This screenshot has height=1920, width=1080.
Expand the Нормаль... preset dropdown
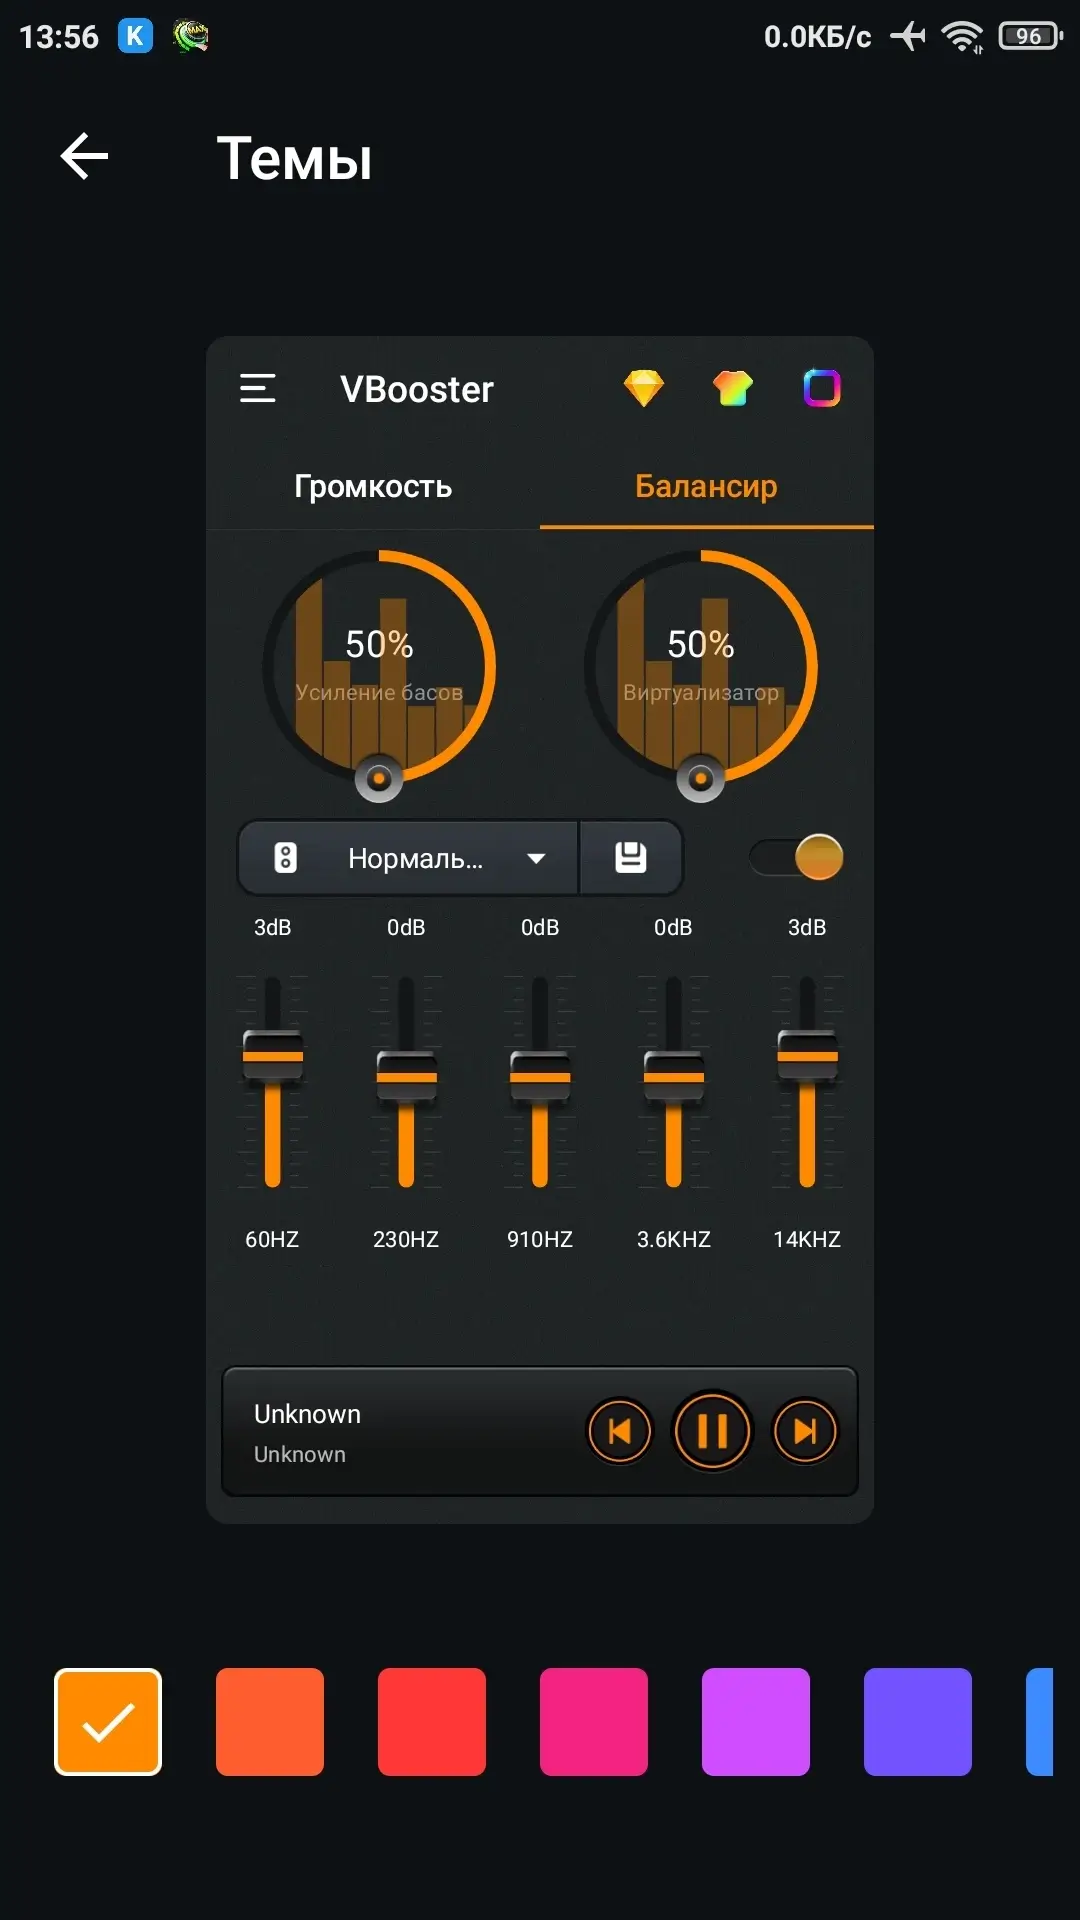point(536,858)
